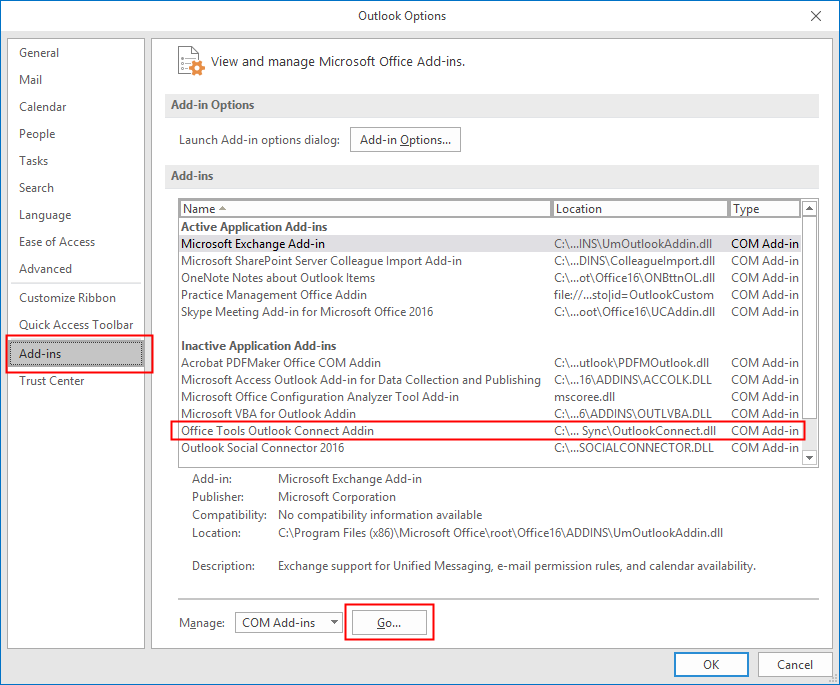Viewport: 840px width, 685px height.
Task: Click scroll up arrow of add-ins list
Action: coord(809,208)
